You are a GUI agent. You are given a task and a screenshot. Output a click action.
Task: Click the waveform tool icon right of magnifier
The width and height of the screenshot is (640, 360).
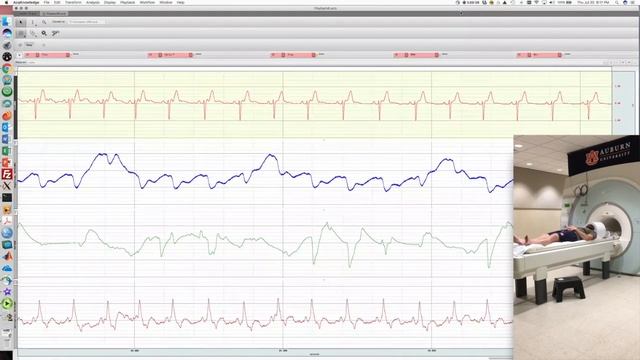[56, 33]
